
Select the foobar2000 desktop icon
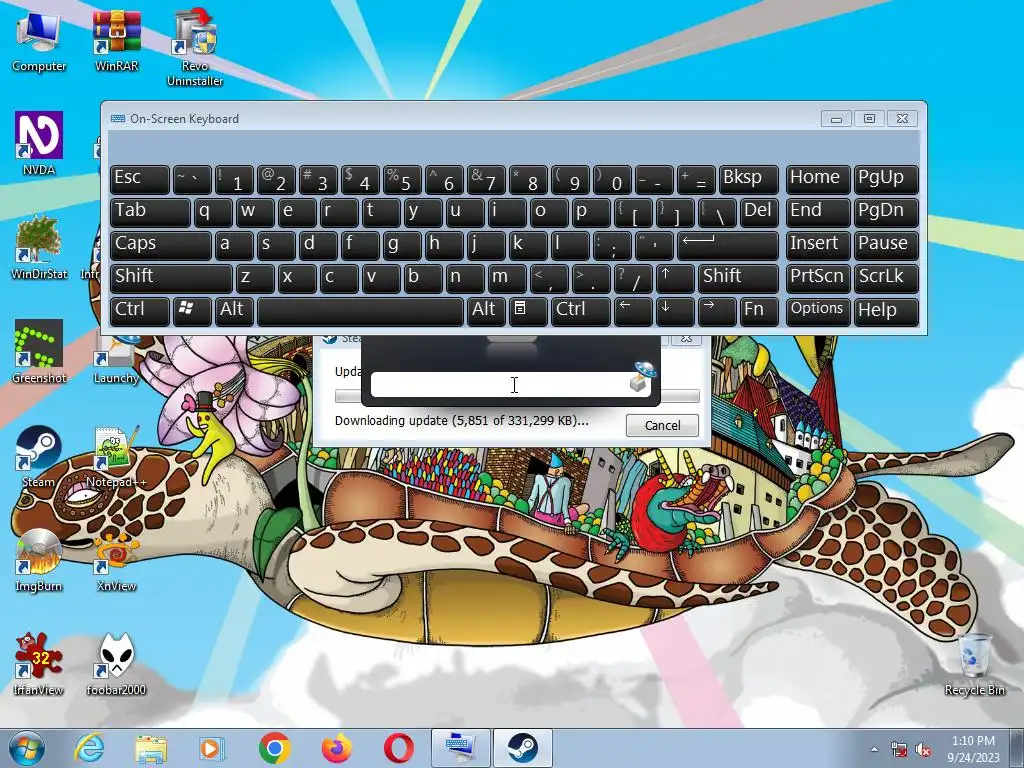pyautogui.click(x=116, y=664)
